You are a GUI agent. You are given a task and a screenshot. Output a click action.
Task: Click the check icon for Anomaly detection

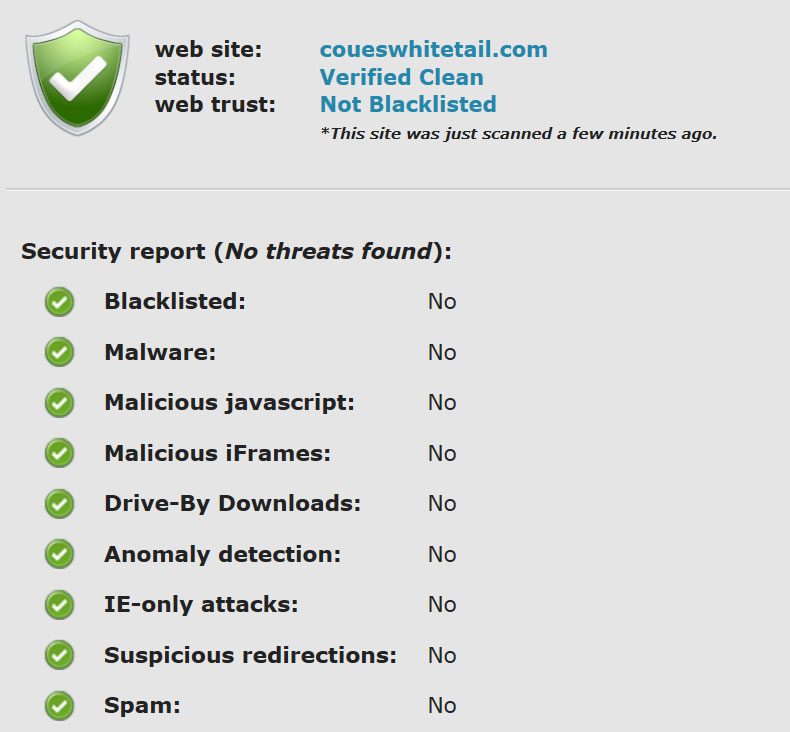coord(59,554)
